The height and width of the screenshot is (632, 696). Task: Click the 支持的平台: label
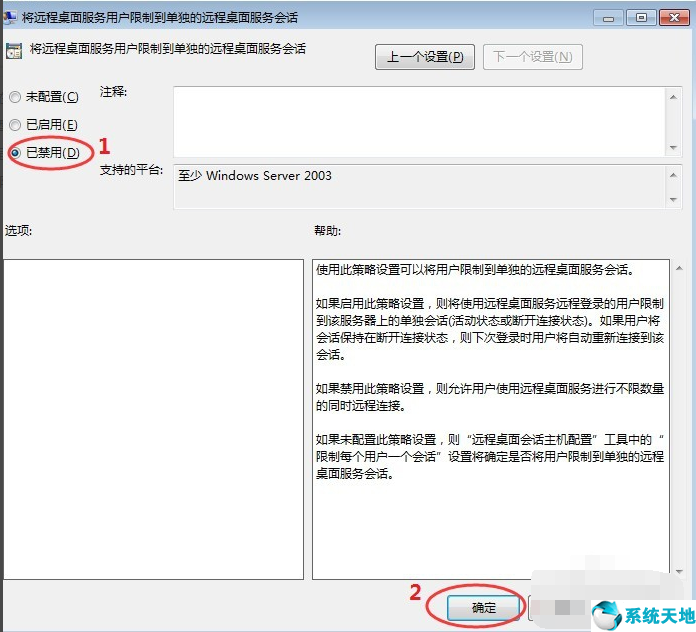tap(131, 170)
